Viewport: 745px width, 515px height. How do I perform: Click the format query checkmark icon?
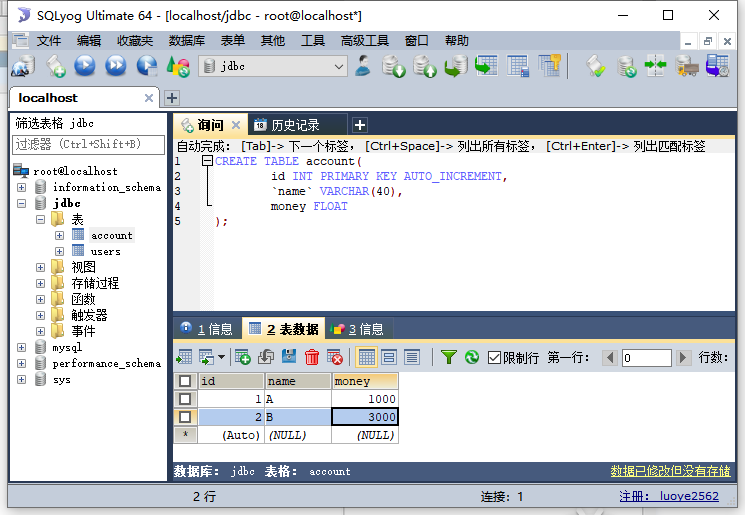click(x=595, y=66)
